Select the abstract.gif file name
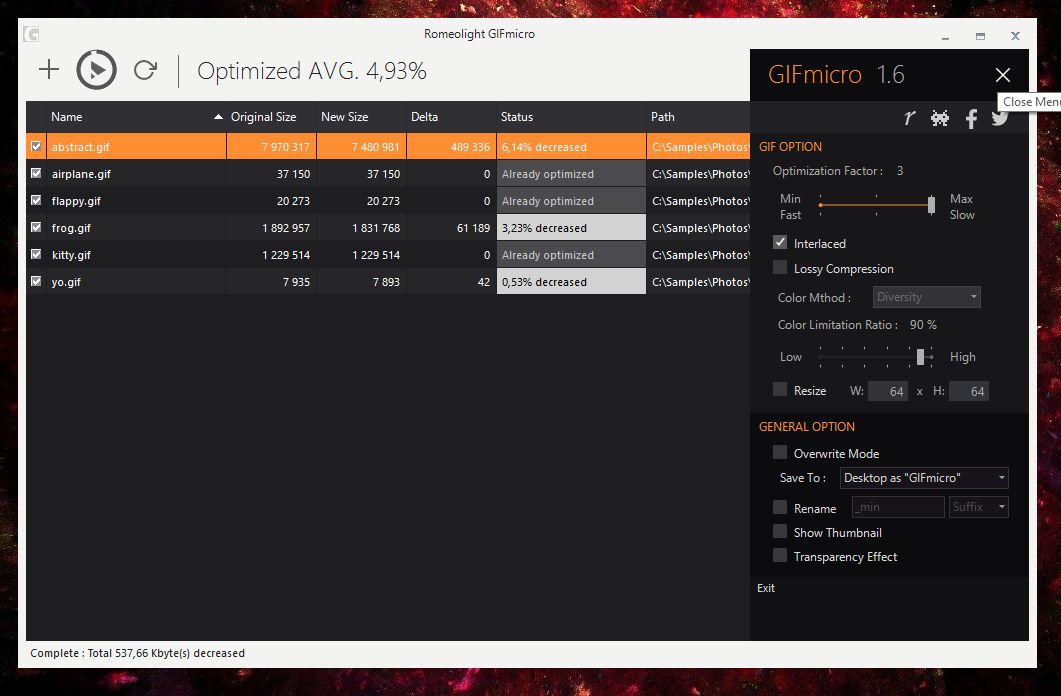This screenshot has height=696, width=1061. [81, 147]
